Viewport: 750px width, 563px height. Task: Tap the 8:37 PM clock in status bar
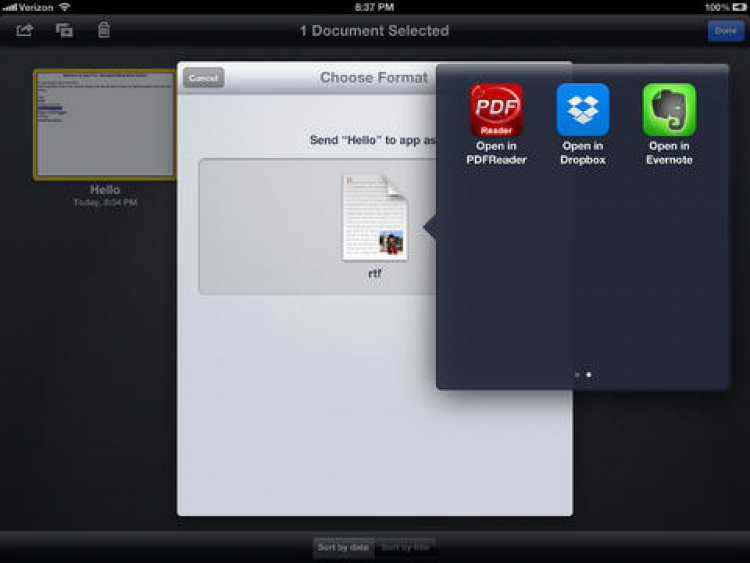pos(375,7)
